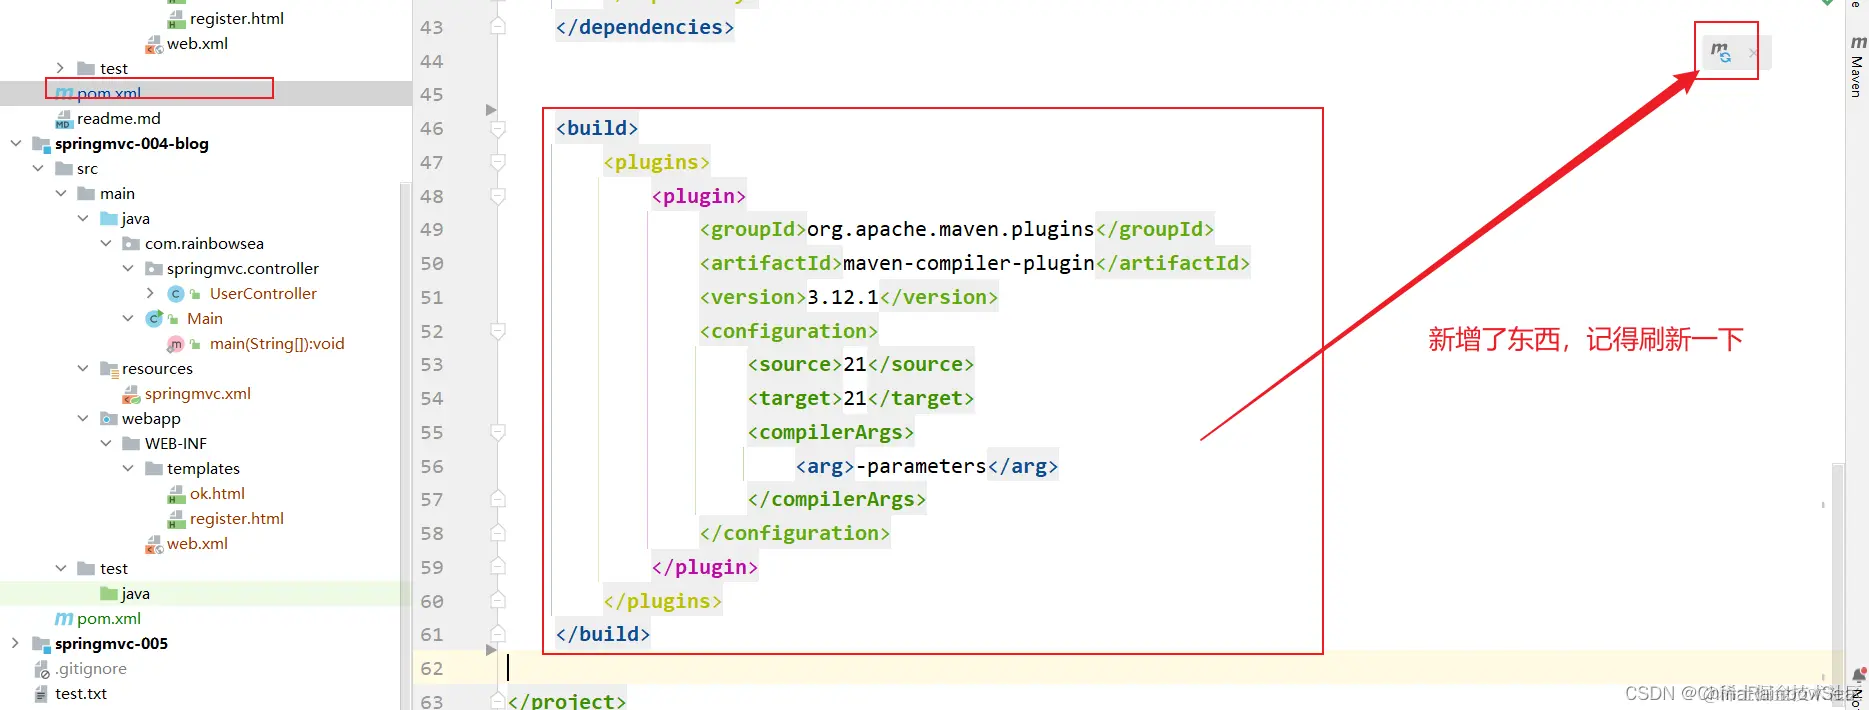The width and height of the screenshot is (1869, 710).
Task: Open test.txt in the project tree
Action: (81, 693)
